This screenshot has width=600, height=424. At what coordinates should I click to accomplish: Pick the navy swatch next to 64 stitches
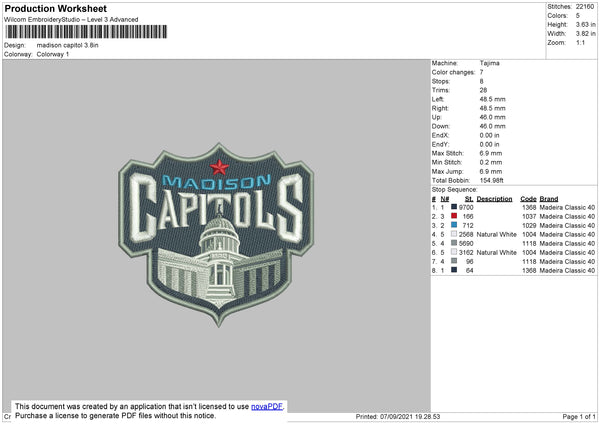coord(454,270)
